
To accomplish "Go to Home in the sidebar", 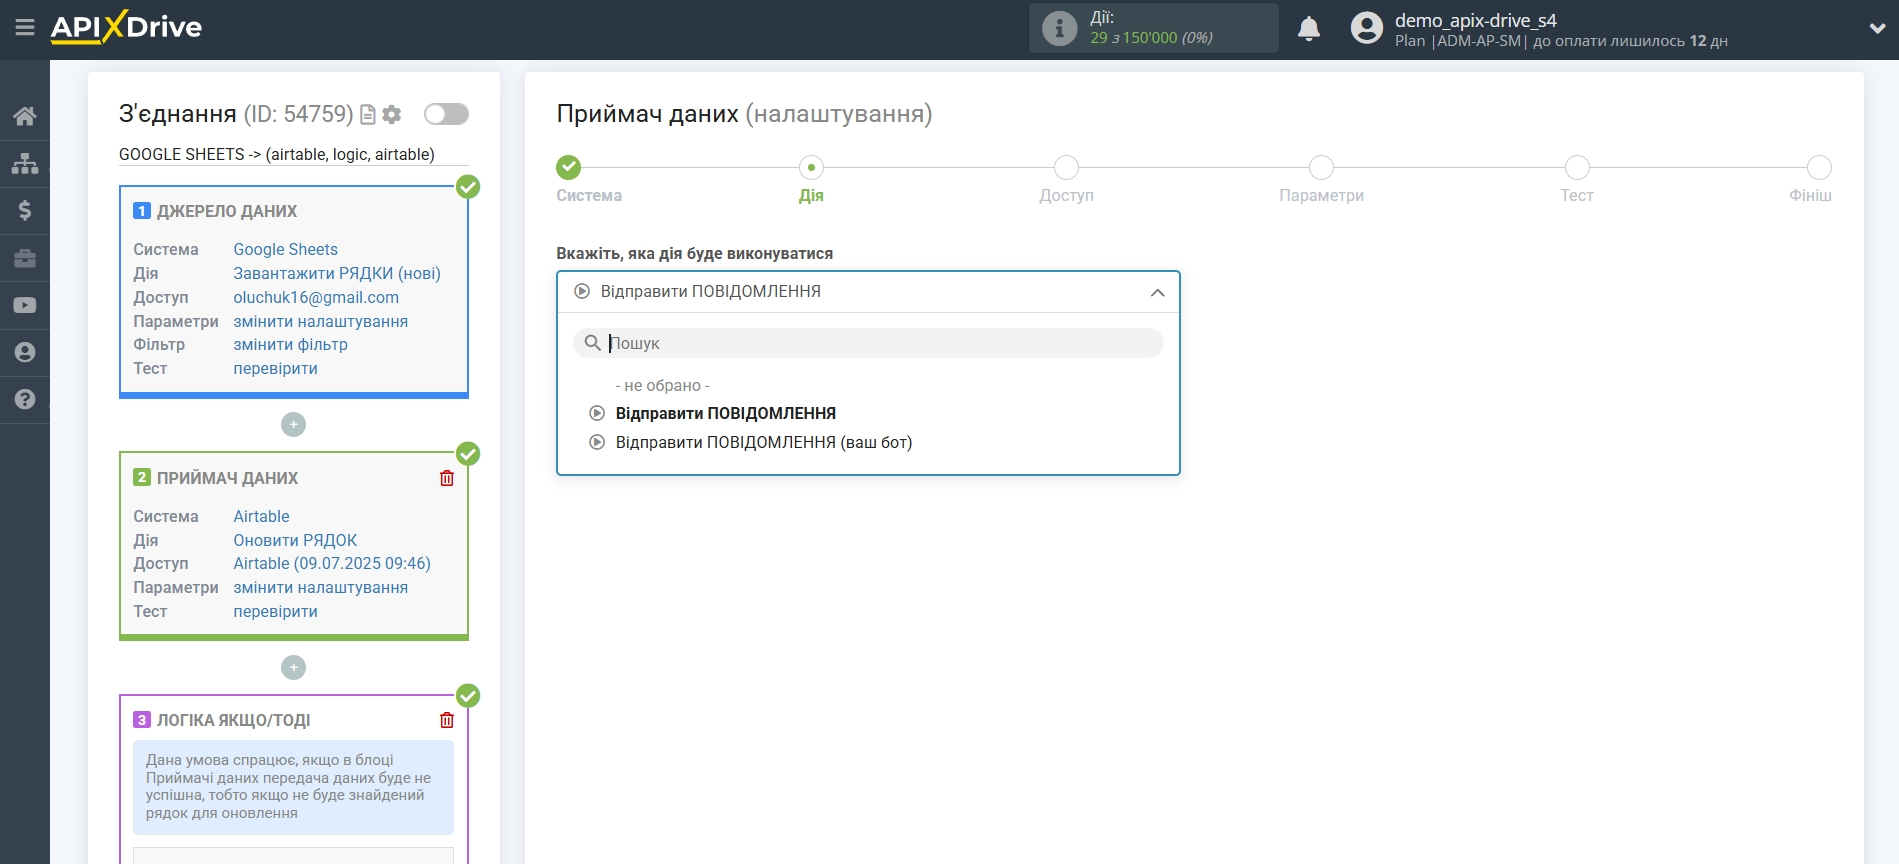I will tap(25, 116).
